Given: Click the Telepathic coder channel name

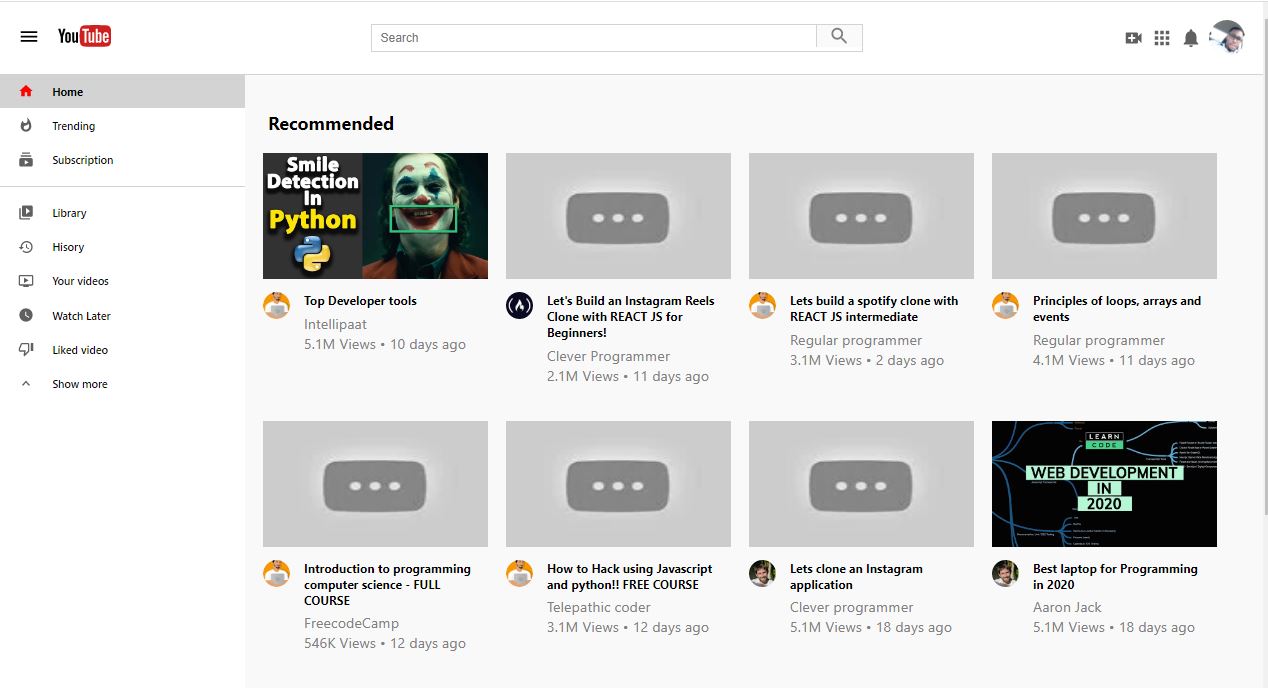Looking at the screenshot, I should click(598, 607).
